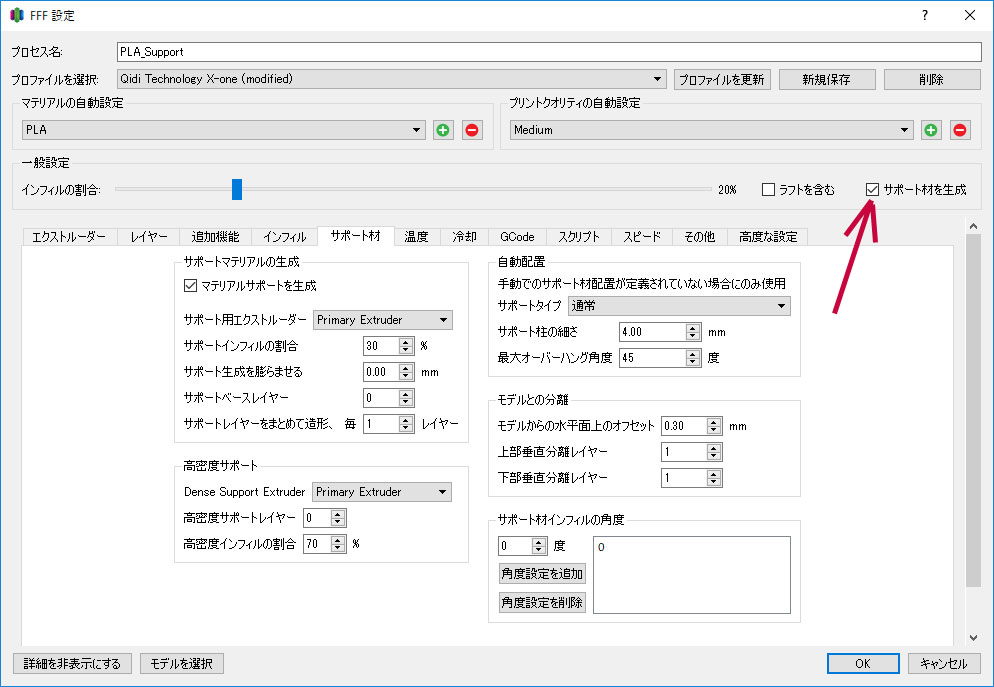Screen dimensions: 994x687
Task: Expand サポートタイプ dropdown
Action: pos(678,306)
